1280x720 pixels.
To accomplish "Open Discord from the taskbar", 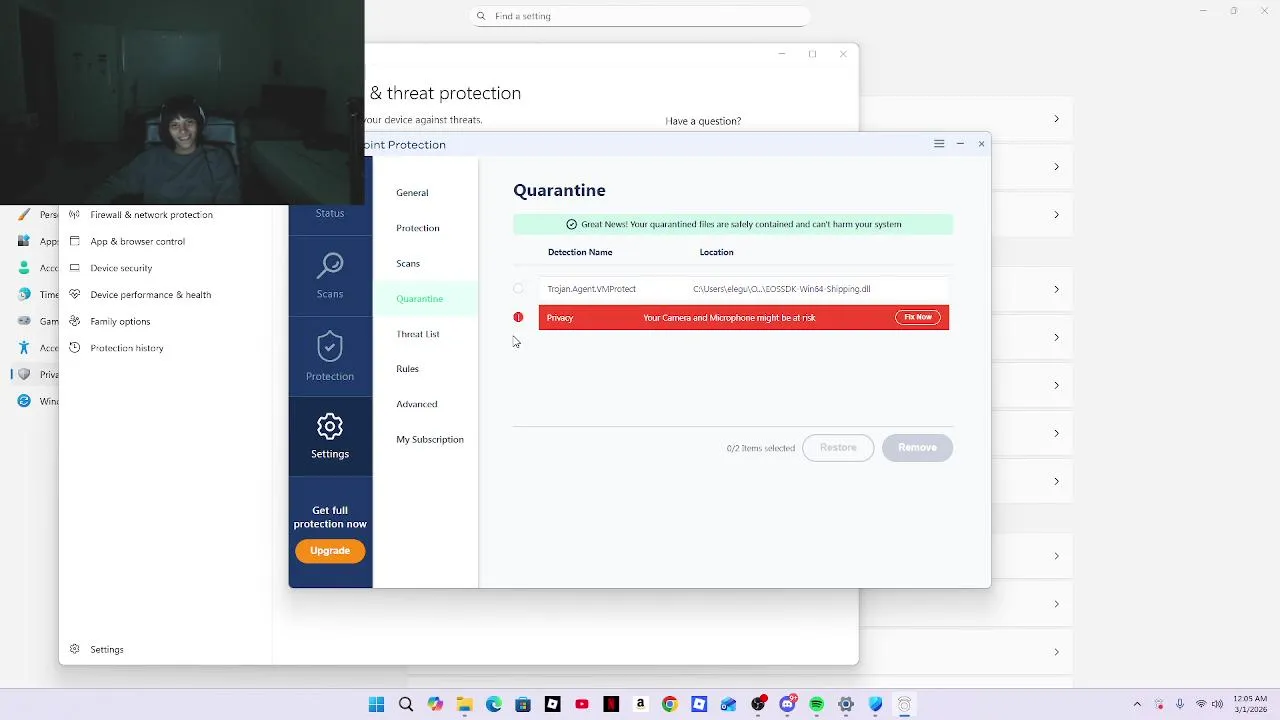I will coord(788,705).
